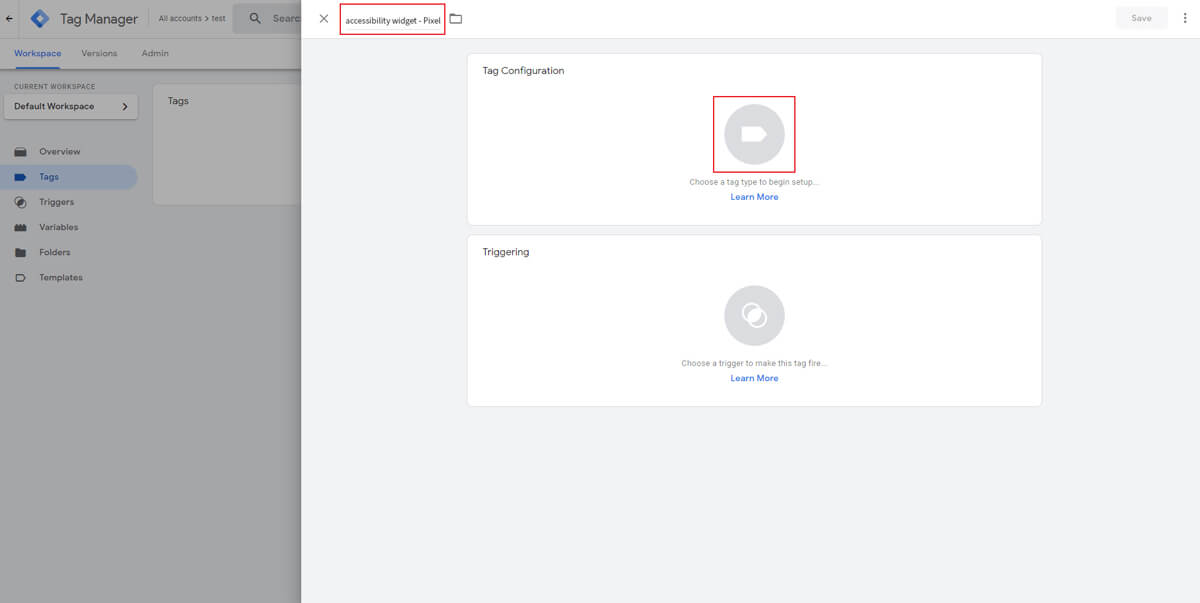
Task: Open Templates in the sidebar
Action: 68,277
